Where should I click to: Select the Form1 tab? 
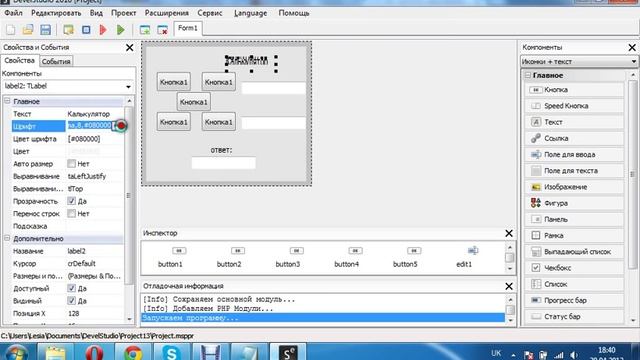pos(188,28)
